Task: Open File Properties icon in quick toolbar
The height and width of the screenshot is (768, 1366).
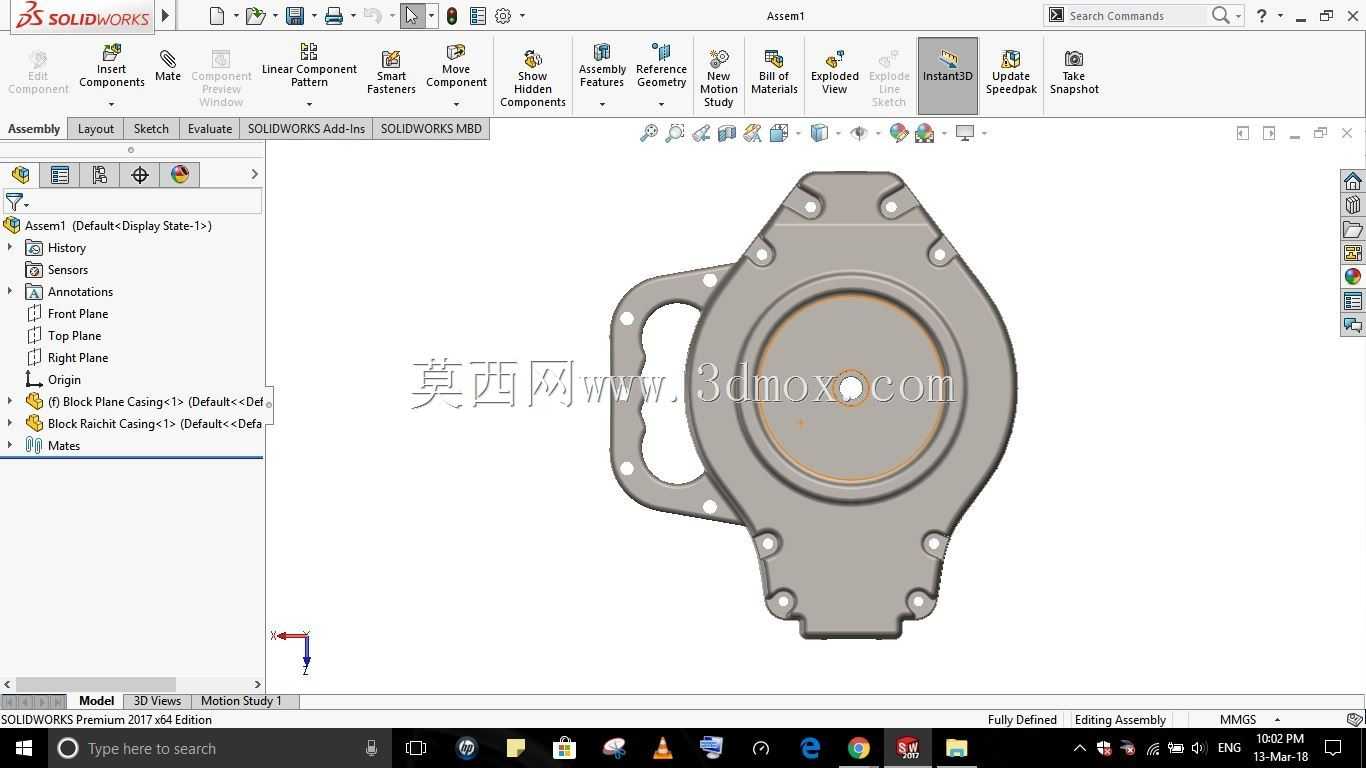Action: (478, 16)
